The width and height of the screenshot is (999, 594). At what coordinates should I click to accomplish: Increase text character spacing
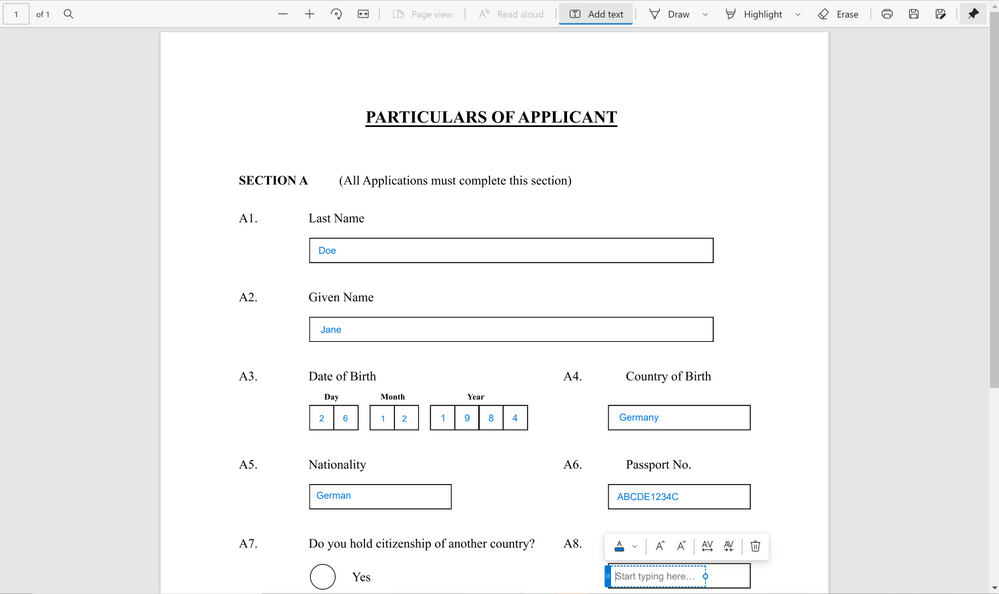[707, 546]
